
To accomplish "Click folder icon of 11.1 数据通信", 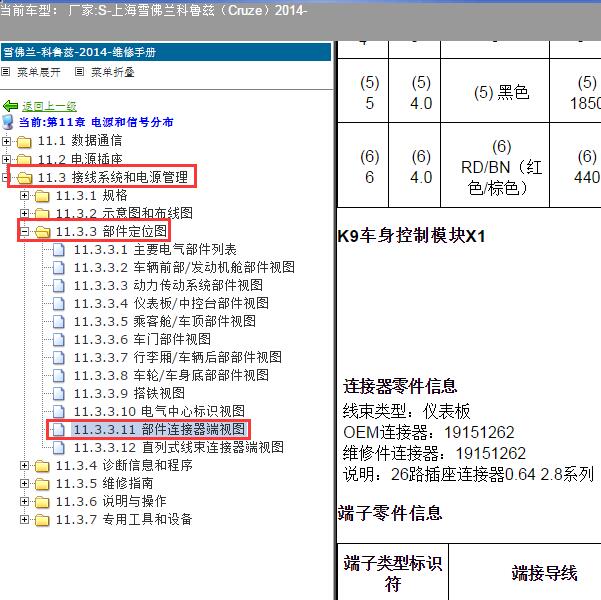I will tap(24, 142).
